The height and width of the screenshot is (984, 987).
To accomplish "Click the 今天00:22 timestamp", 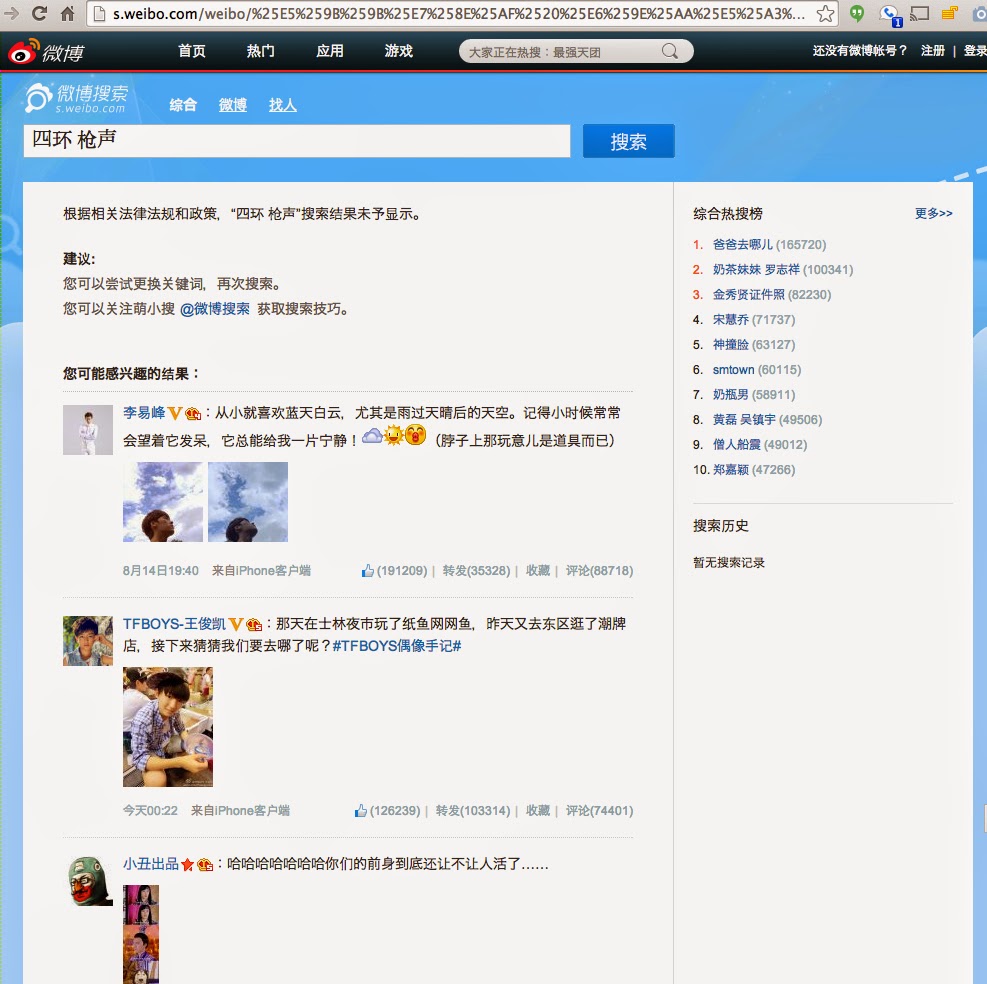I will coord(150,811).
